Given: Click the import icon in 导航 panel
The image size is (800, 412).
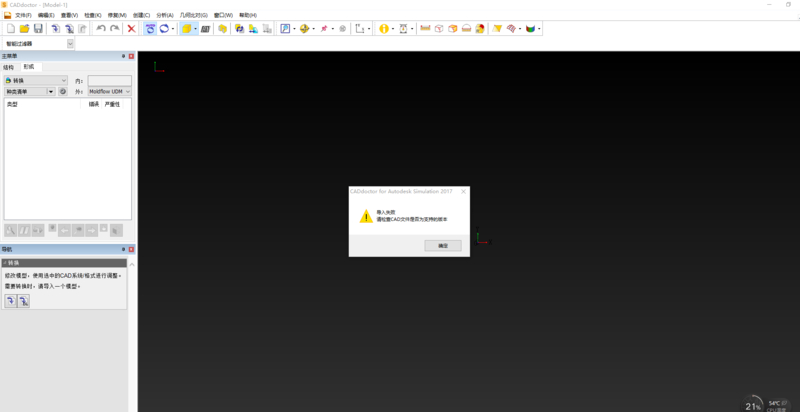Looking at the screenshot, I should (11, 301).
